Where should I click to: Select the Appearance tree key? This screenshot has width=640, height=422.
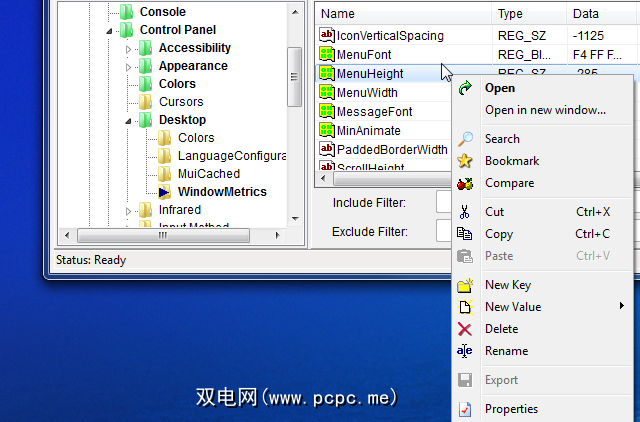point(193,66)
